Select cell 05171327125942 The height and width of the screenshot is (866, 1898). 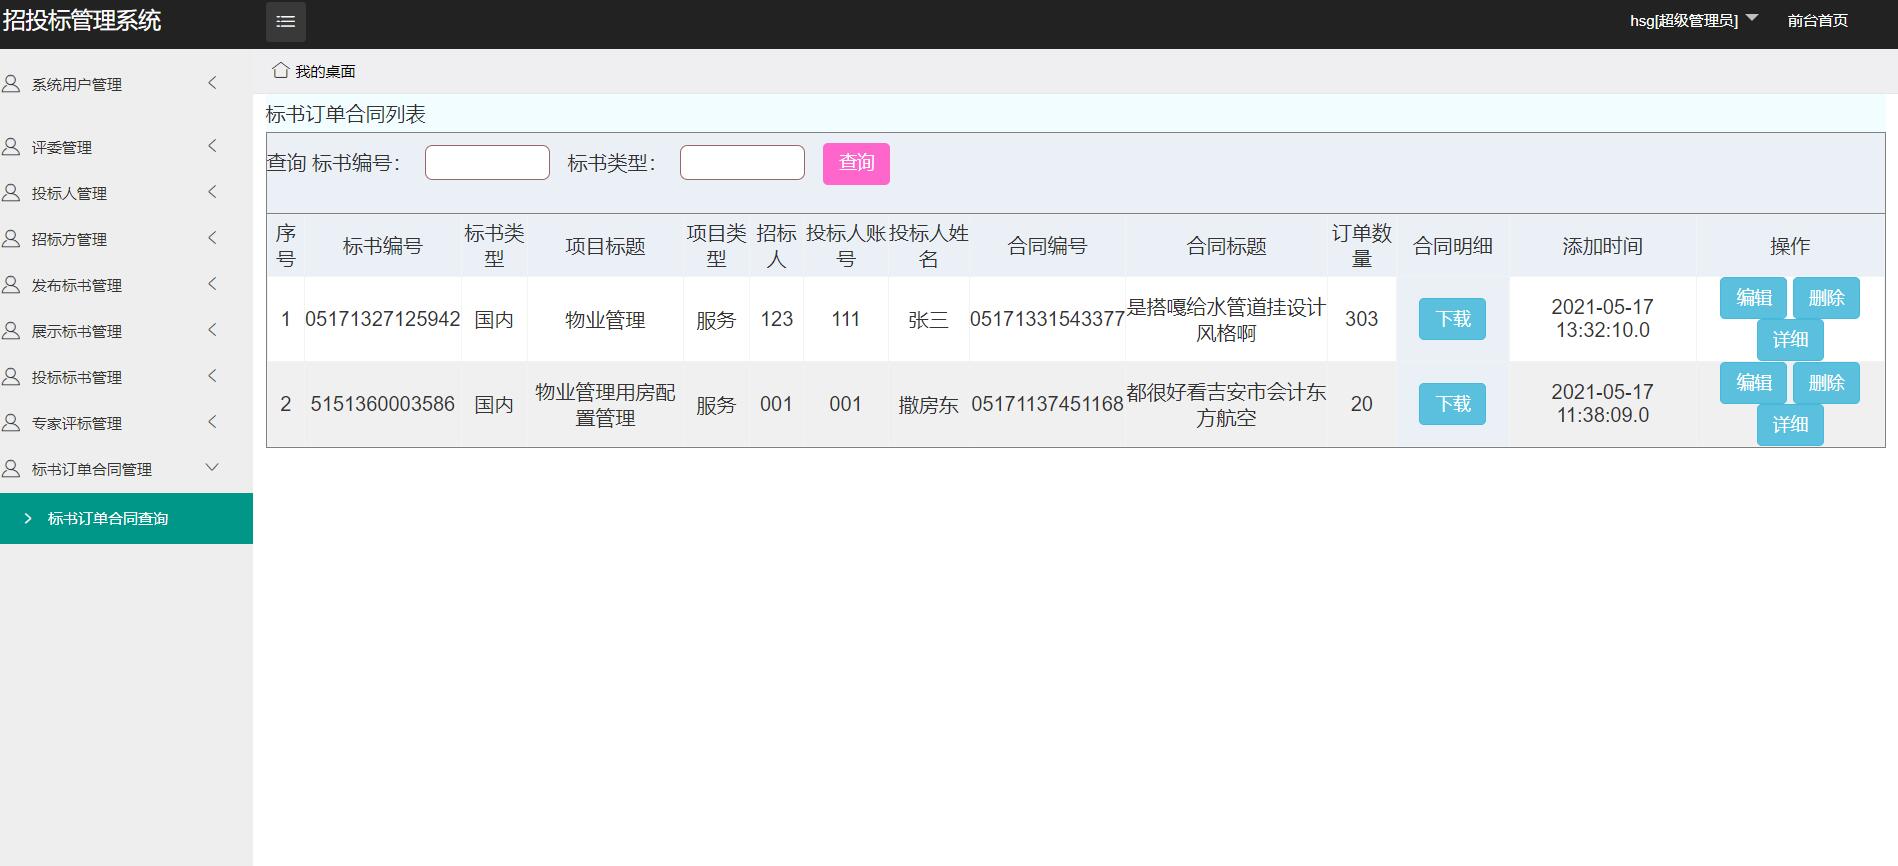[382, 319]
